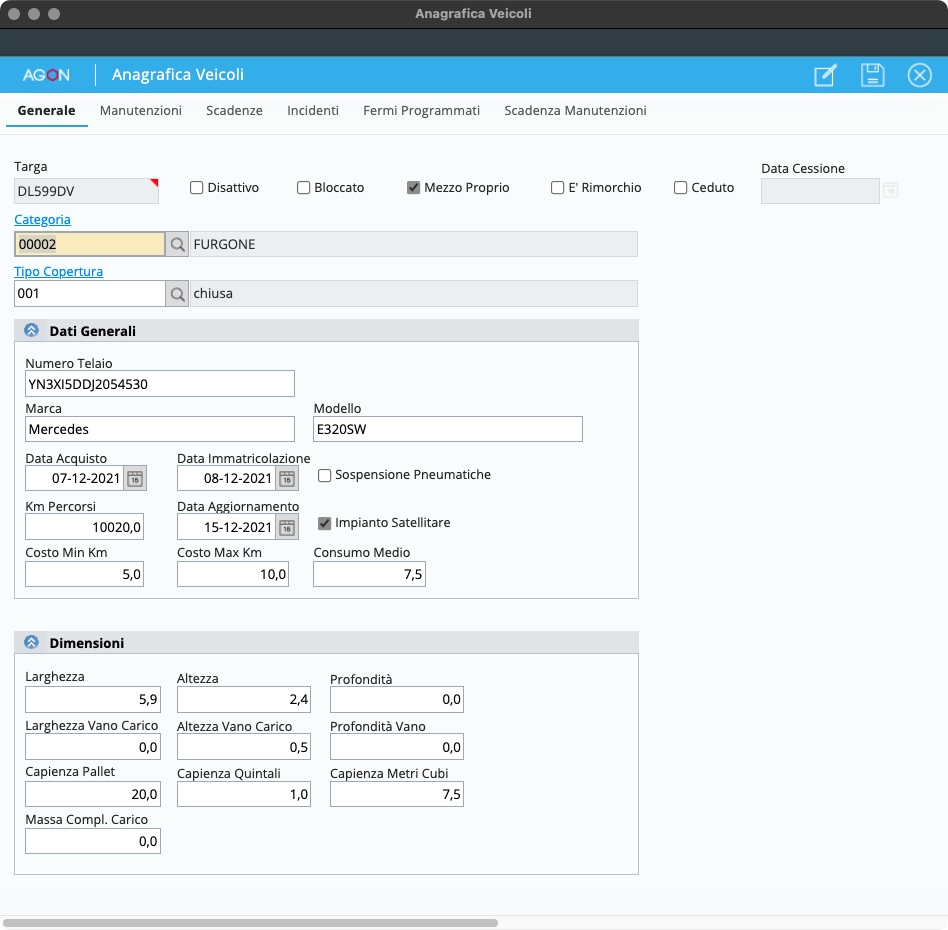Screen dimensions: 948x930
Task: Toggle the Ceduto checkbox
Action: coord(680,187)
